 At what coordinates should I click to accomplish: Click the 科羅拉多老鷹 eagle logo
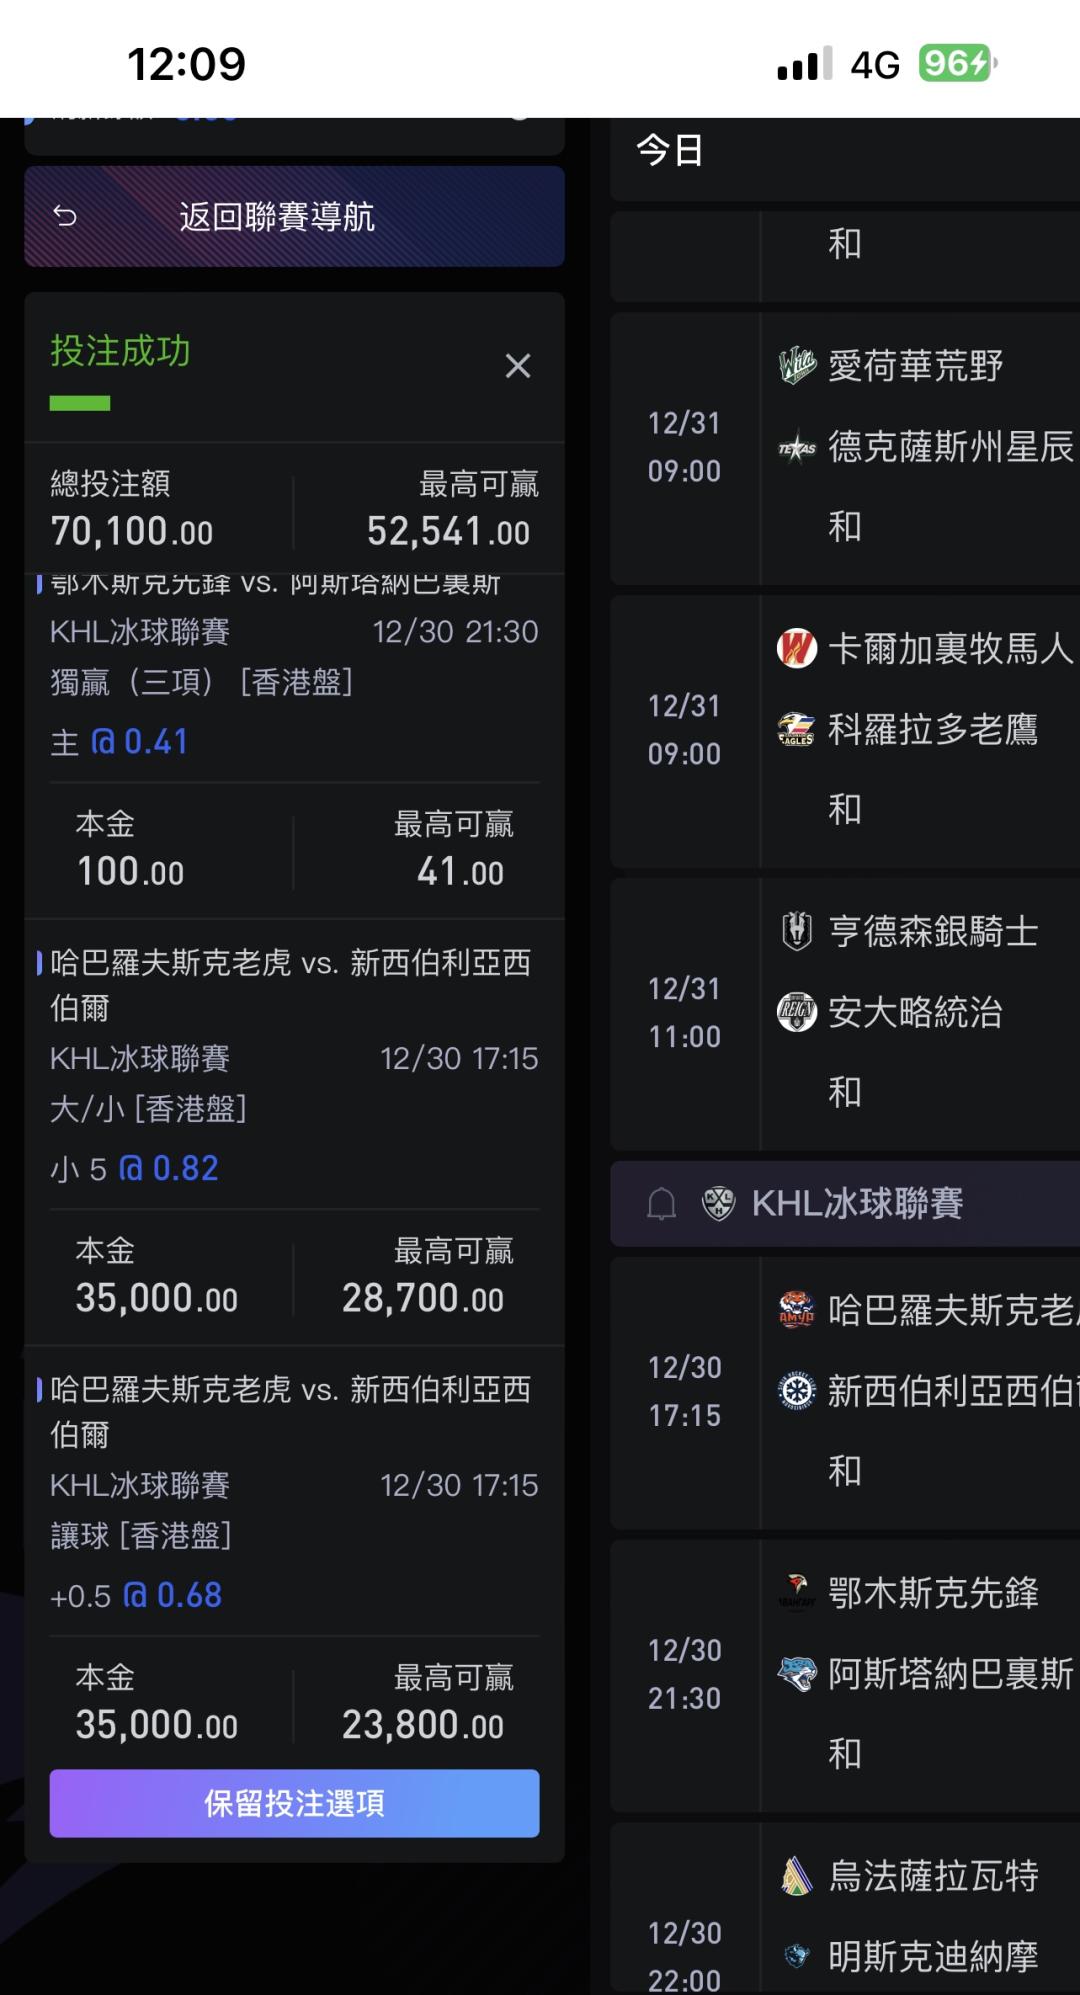797,730
